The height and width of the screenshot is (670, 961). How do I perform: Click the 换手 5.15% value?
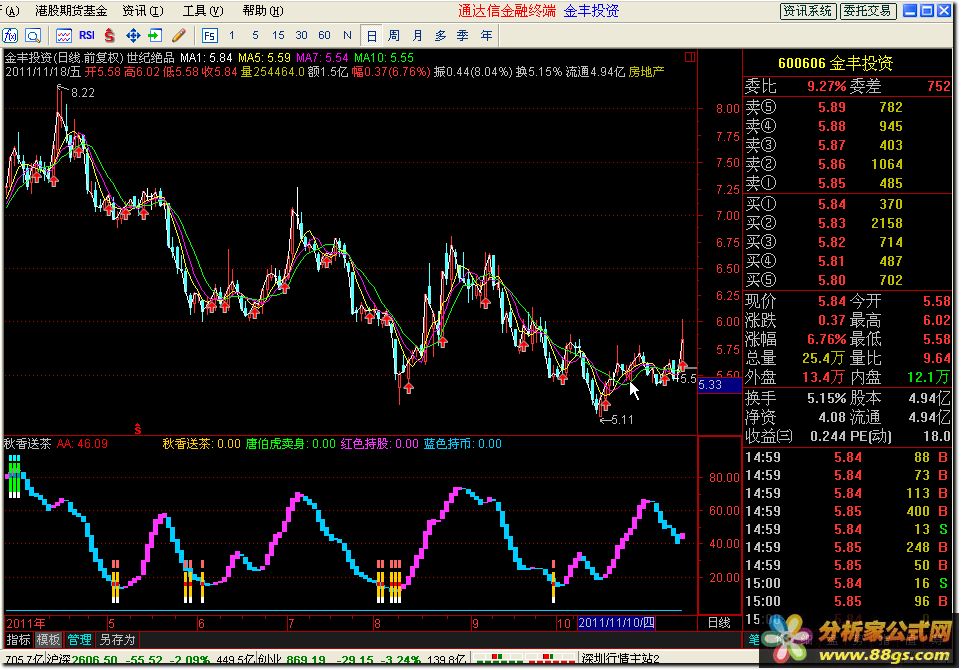(x=826, y=398)
